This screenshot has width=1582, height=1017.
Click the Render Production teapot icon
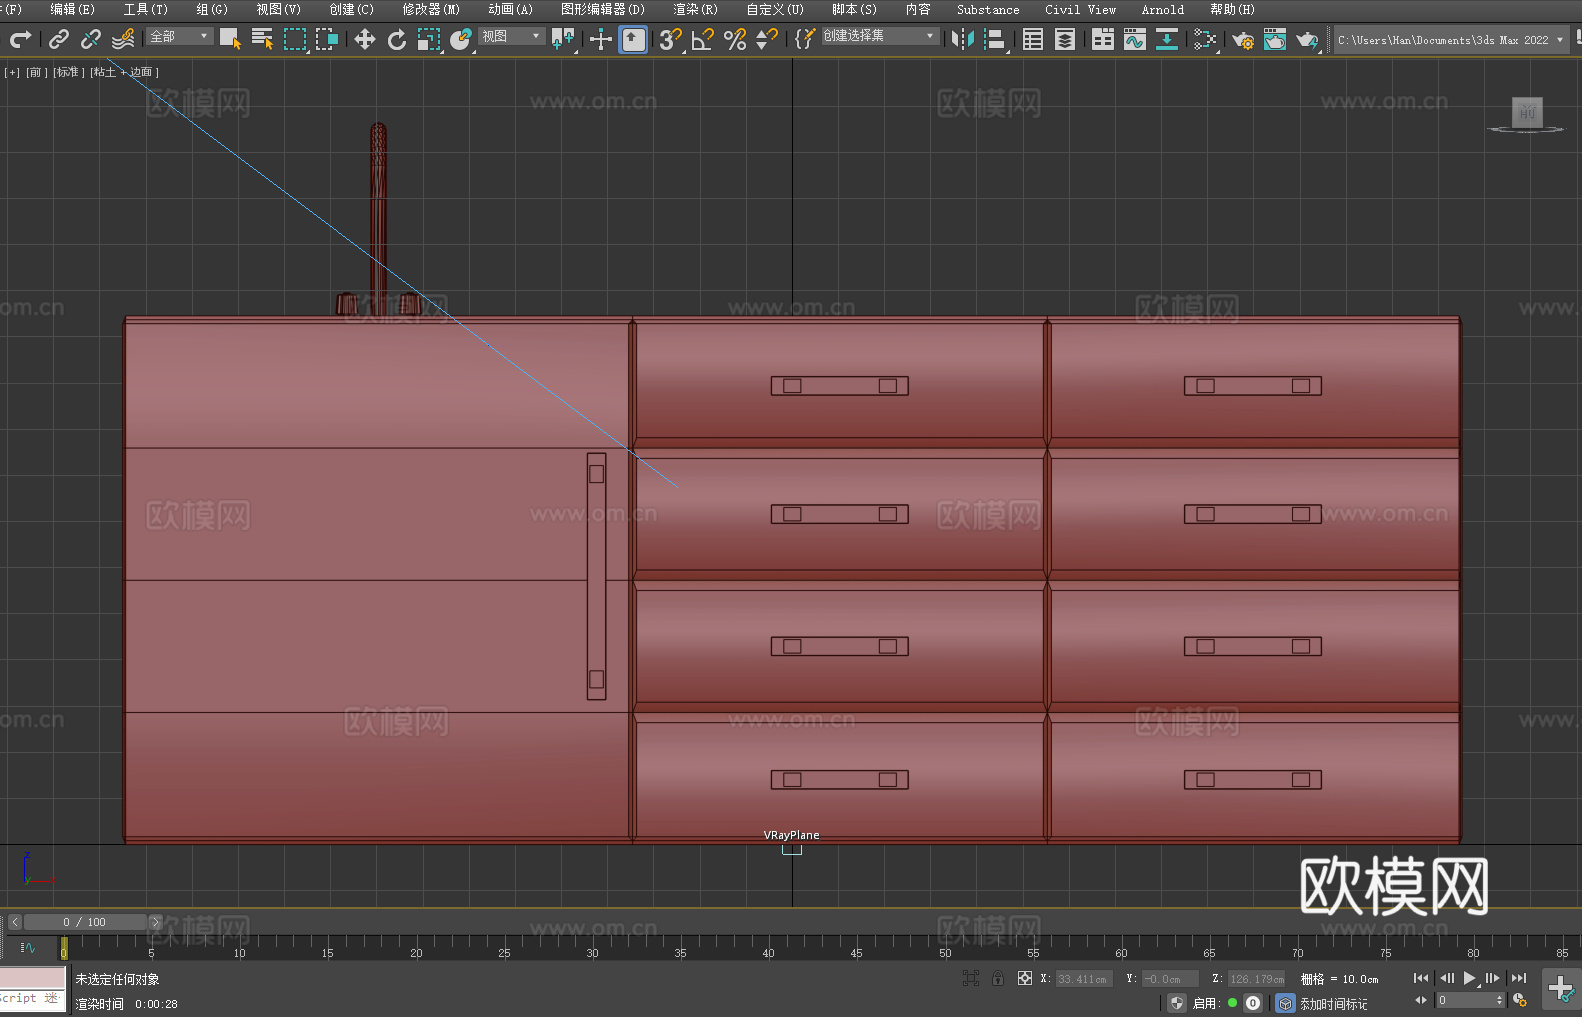(x=1307, y=39)
